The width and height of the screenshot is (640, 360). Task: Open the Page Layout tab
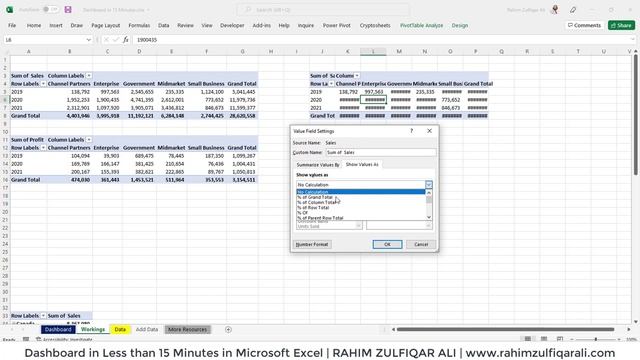[x=106, y=25]
